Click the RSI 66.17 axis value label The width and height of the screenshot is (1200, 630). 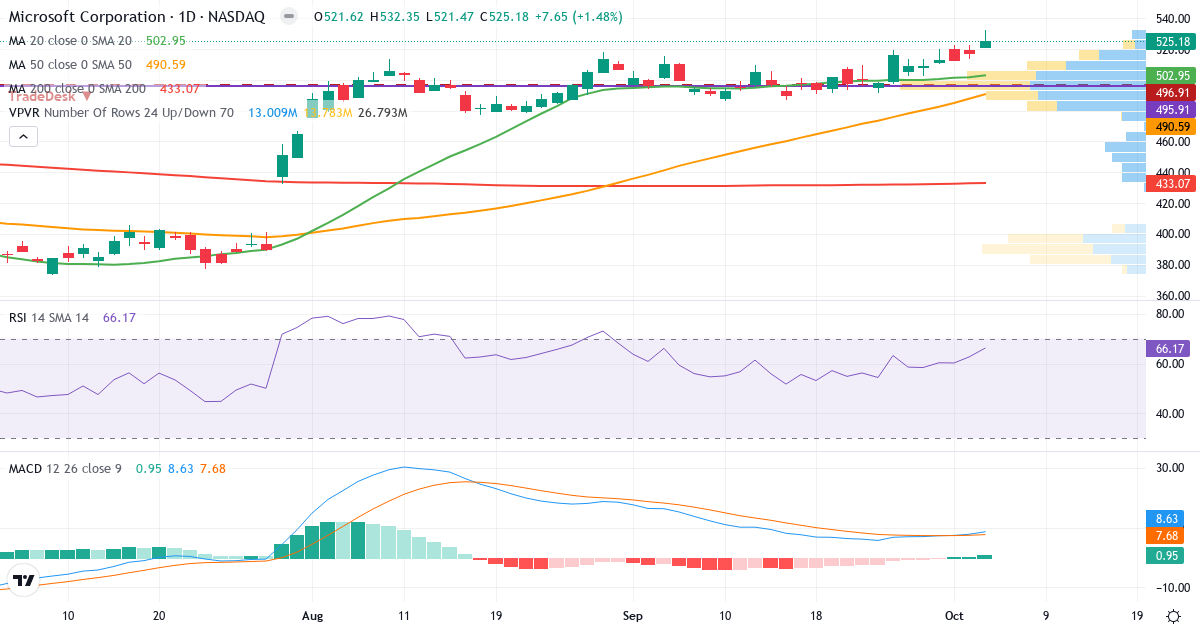click(x=1168, y=348)
